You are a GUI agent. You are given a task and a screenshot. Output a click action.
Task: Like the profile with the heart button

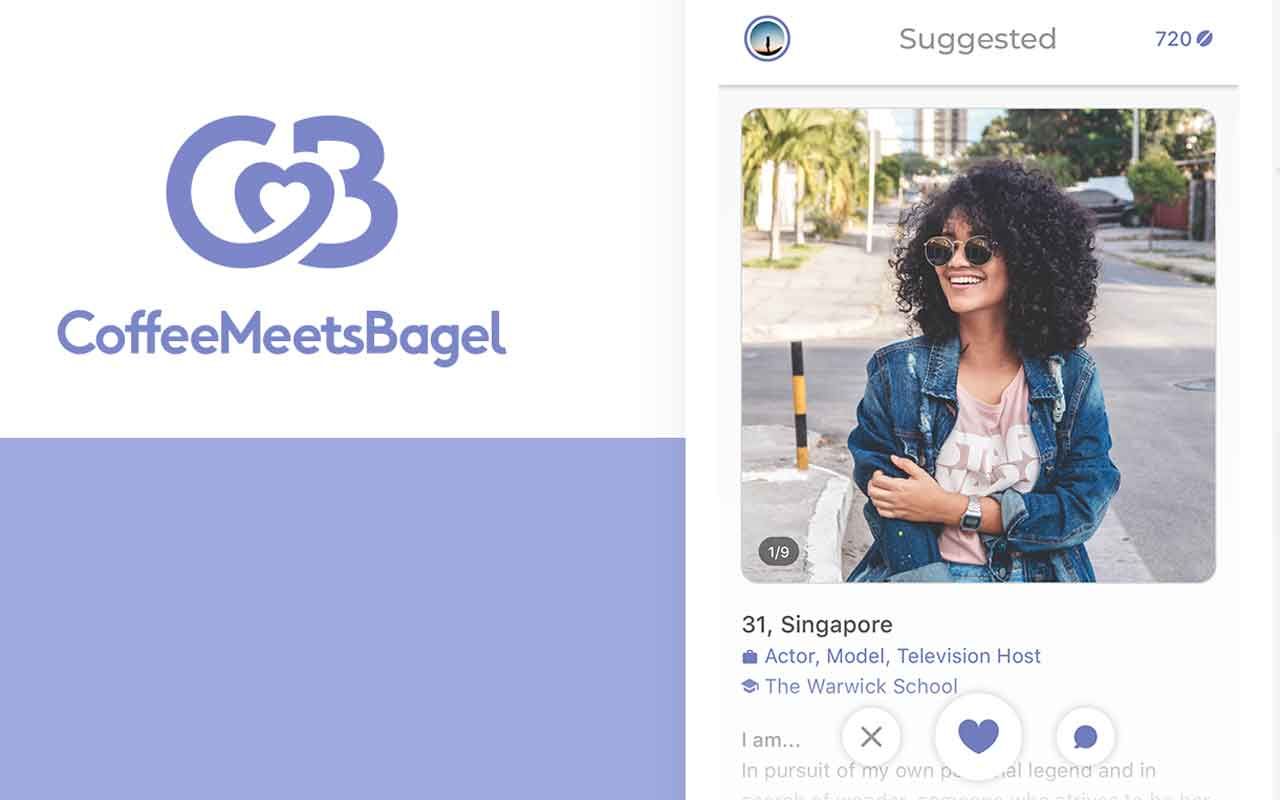pos(978,736)
